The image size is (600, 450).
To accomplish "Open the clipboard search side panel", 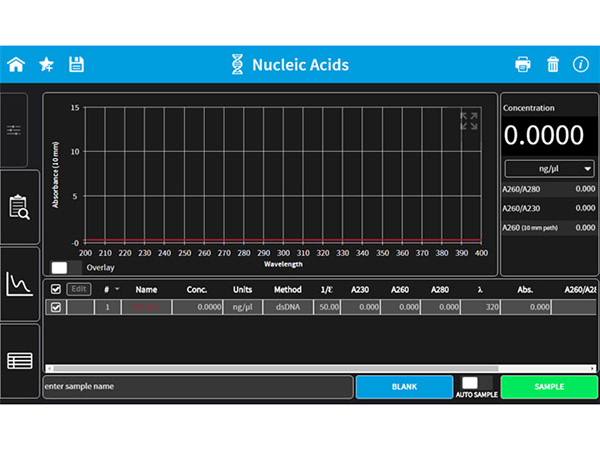I will pos(19,207).
